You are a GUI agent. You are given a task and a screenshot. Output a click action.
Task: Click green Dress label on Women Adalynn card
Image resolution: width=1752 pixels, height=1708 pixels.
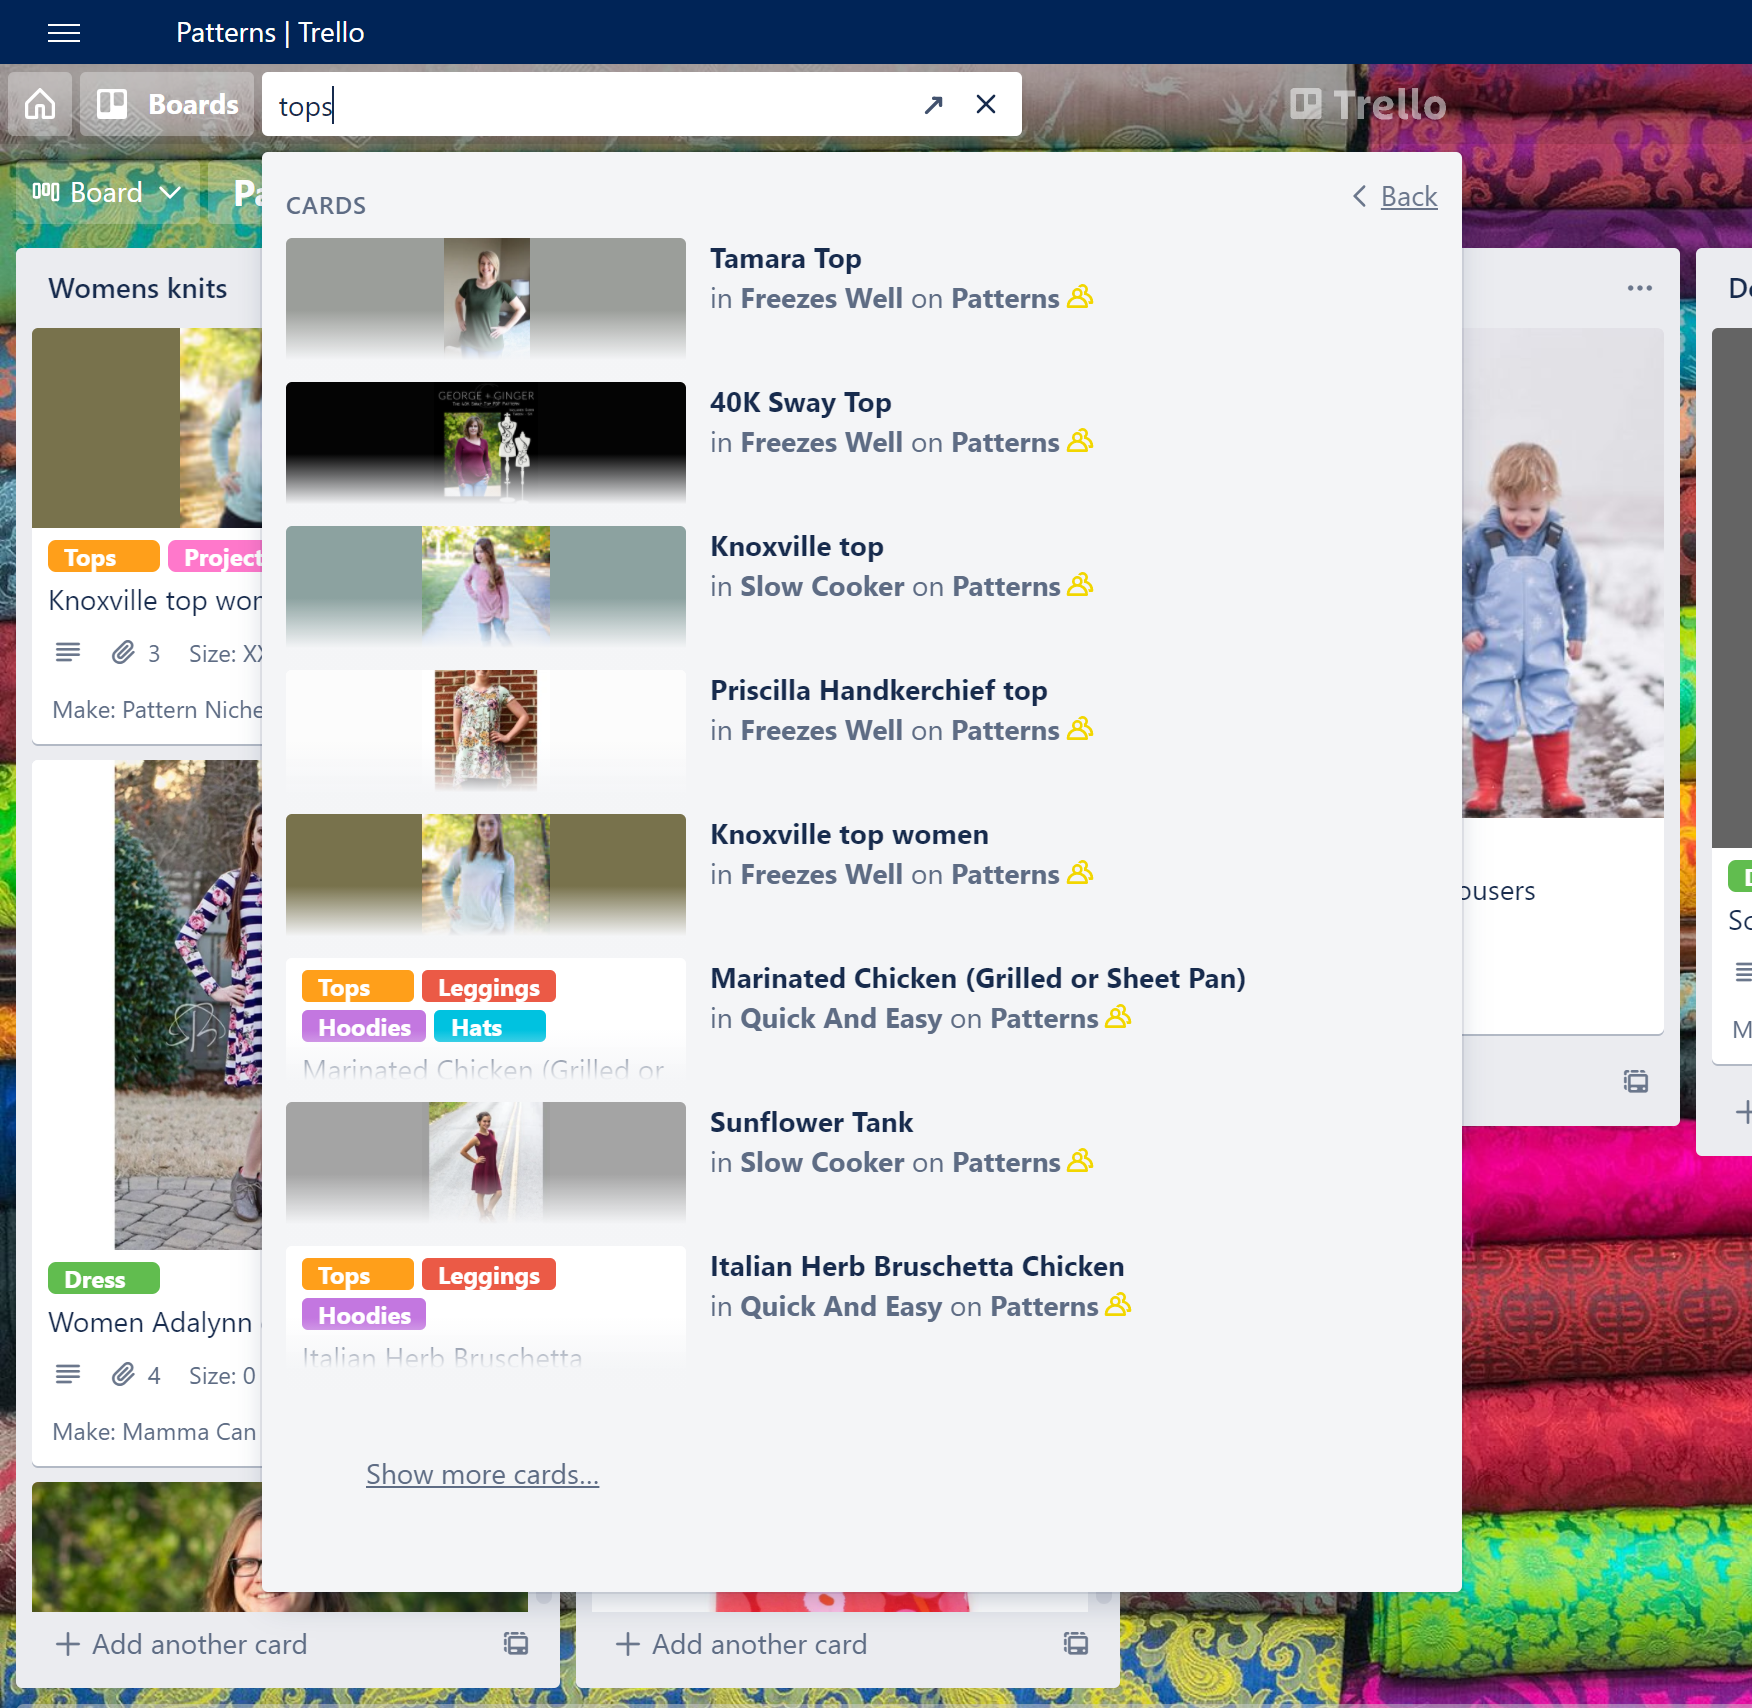point(103,1279)
